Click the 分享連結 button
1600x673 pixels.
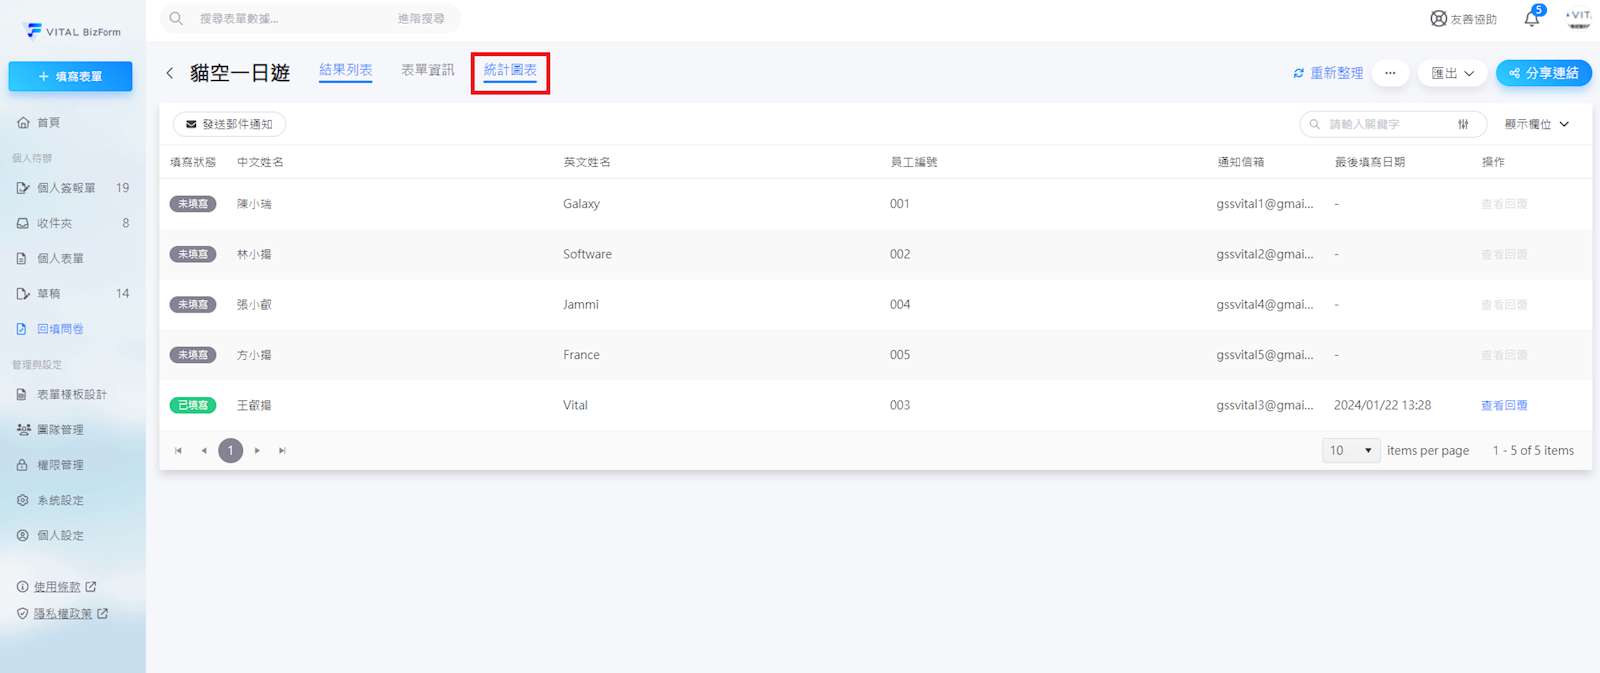point(1544,73)
